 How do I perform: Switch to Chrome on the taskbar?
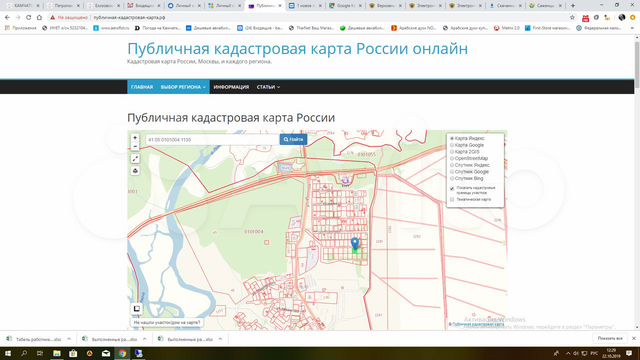coord(122,353)
